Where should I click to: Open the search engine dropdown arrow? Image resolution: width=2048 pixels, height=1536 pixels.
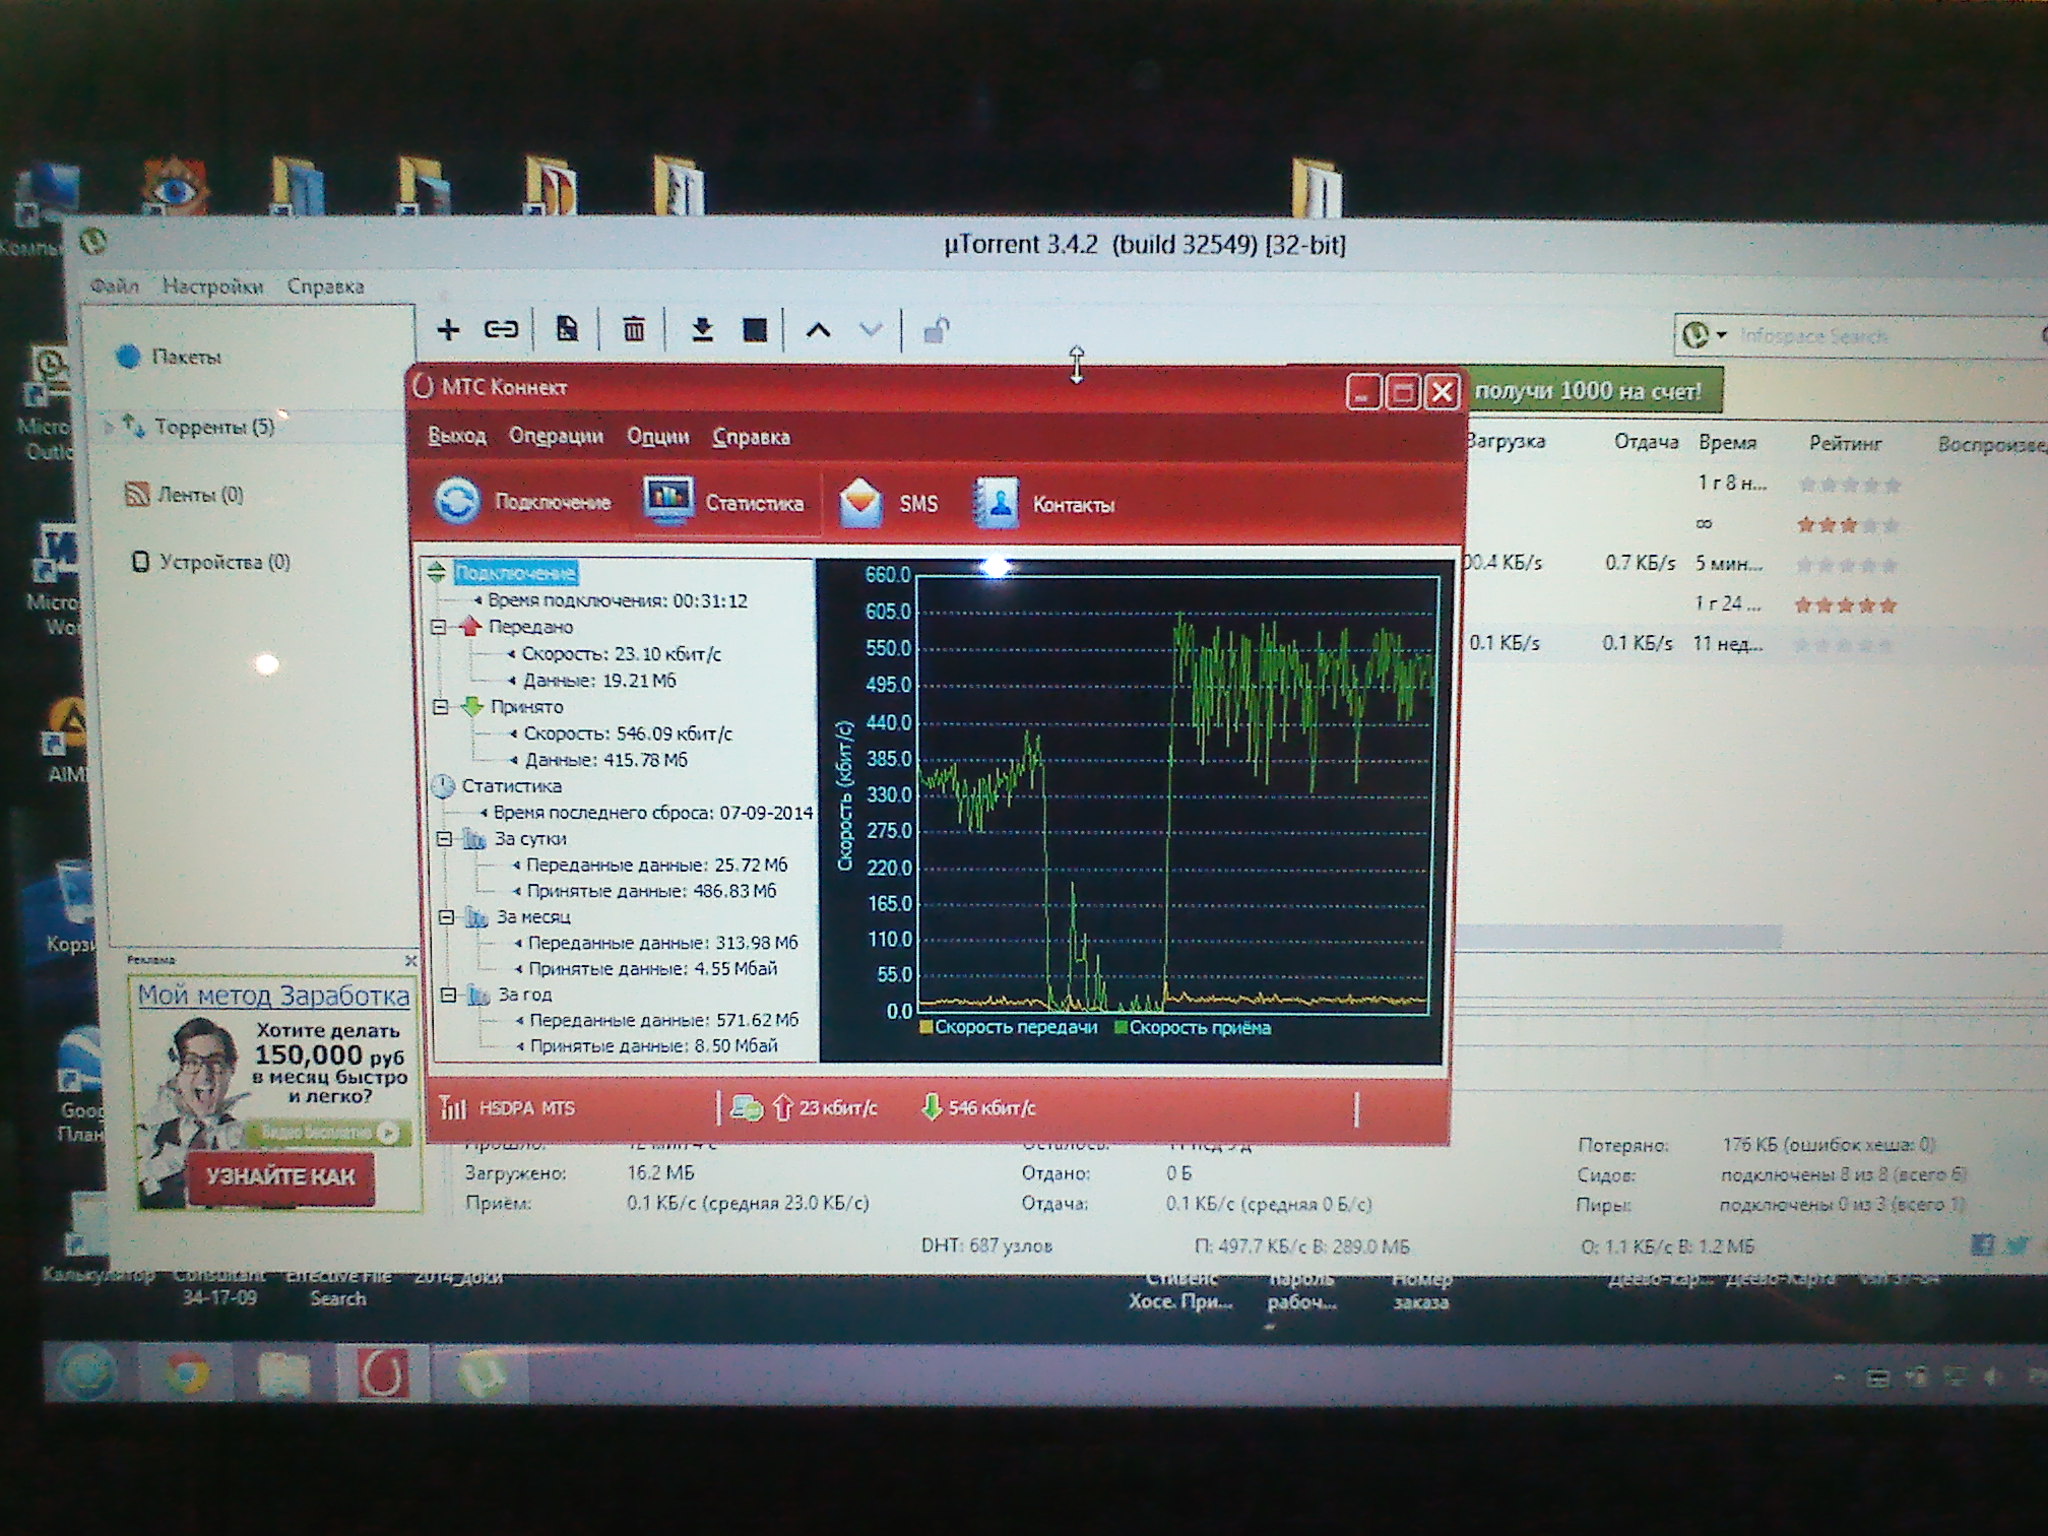(x=1722, y=334)
